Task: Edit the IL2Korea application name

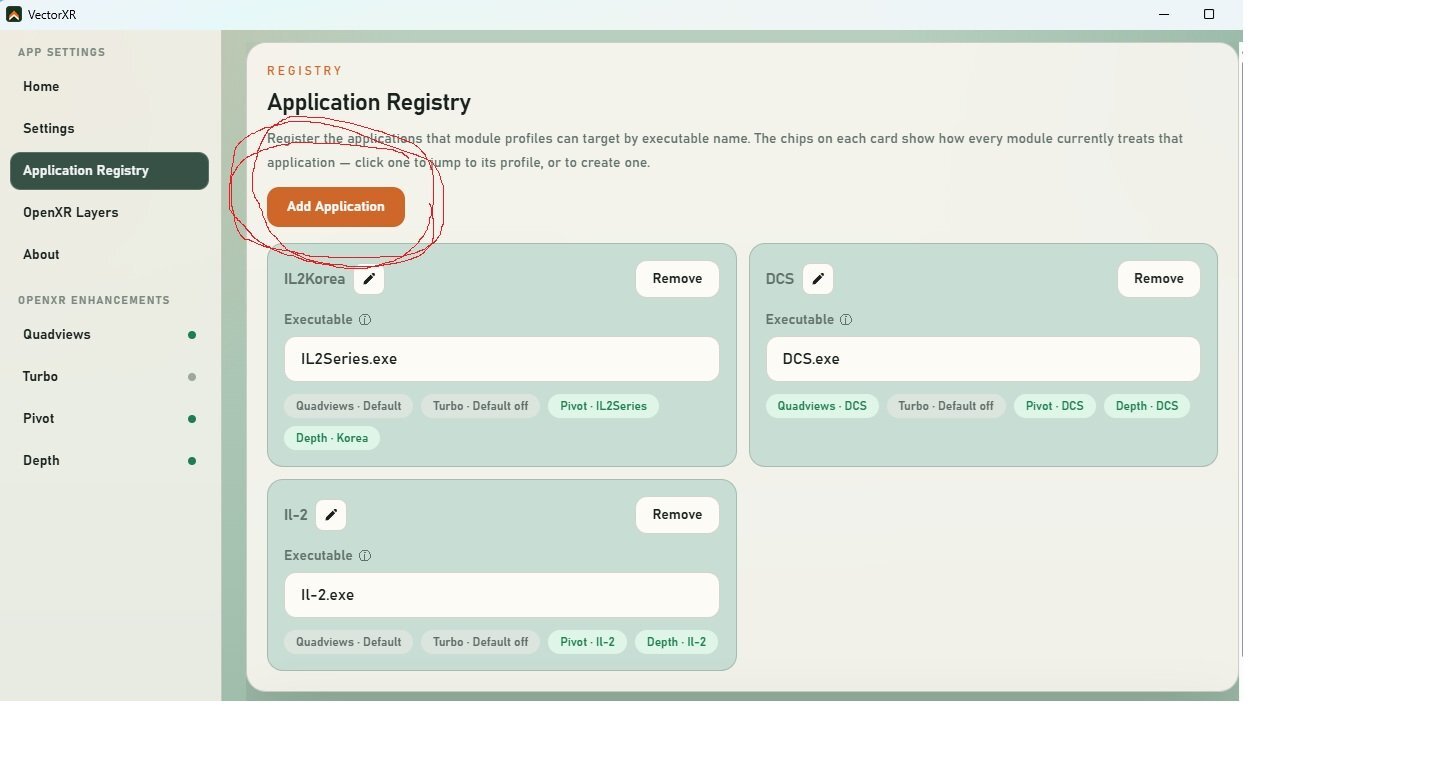Action: pyautogui.click(x=369, y=279)
